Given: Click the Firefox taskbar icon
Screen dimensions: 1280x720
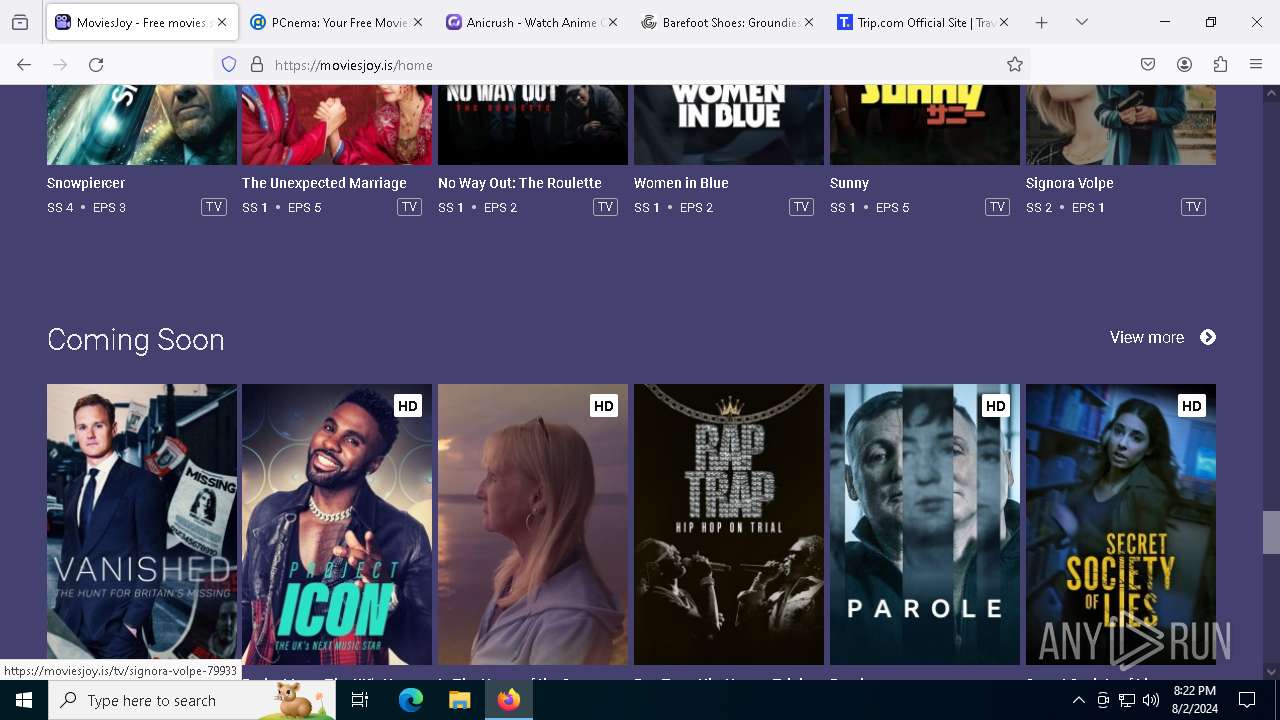Looking at the screenshot, I should (509, 700).
